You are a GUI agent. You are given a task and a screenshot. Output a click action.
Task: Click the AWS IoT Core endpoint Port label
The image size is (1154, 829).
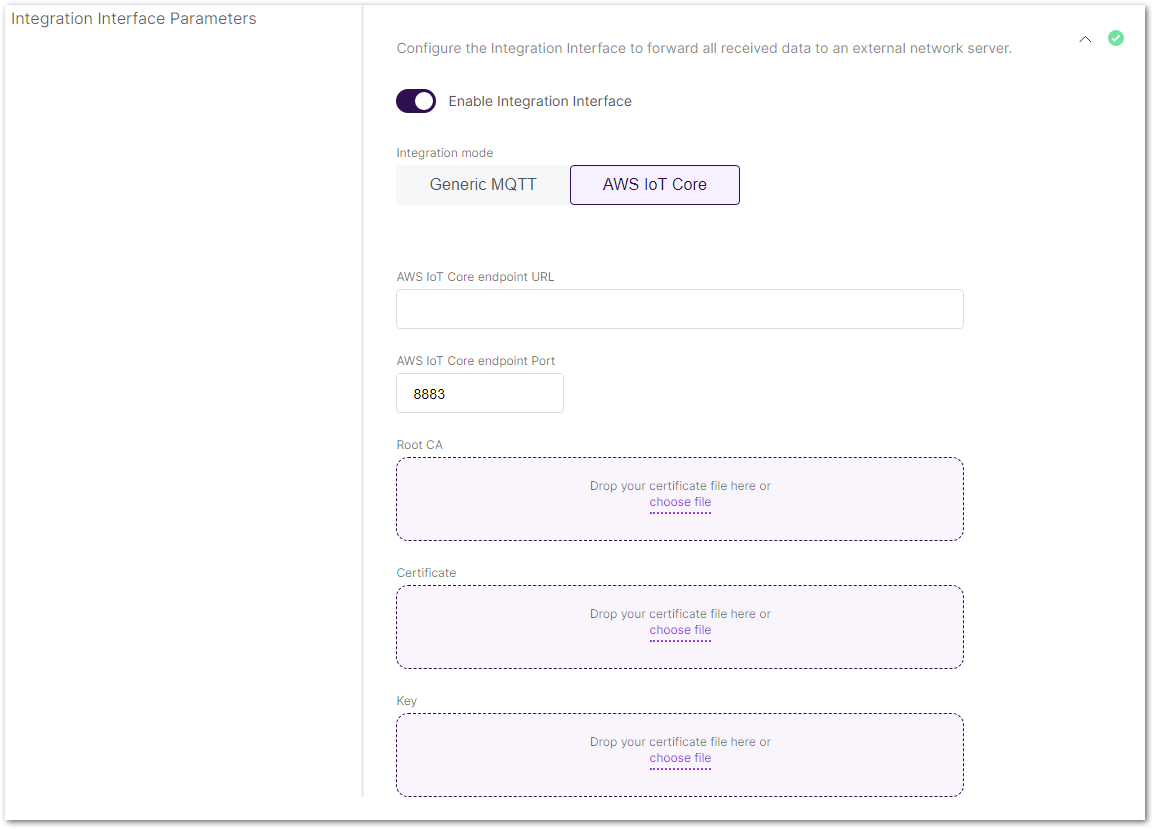(x=475, y=360)
